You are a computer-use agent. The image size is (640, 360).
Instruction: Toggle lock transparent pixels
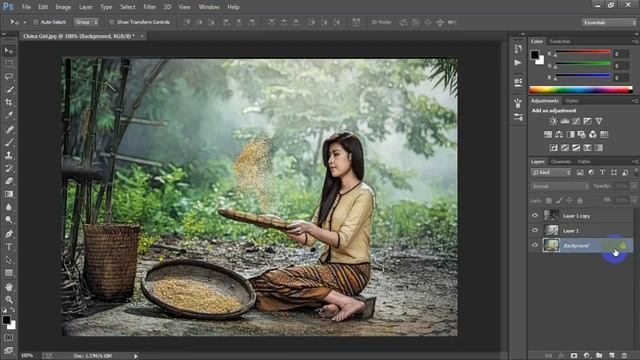[549, 200]
